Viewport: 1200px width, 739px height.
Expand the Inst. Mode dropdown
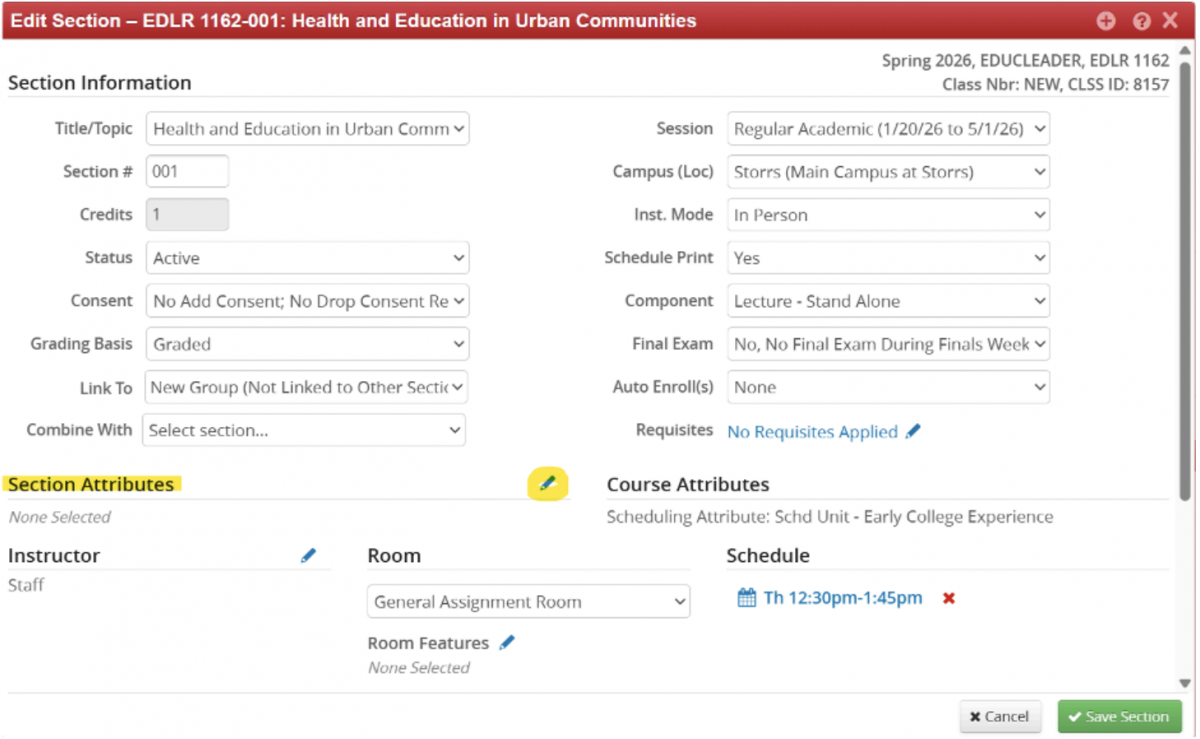point(888,215)
